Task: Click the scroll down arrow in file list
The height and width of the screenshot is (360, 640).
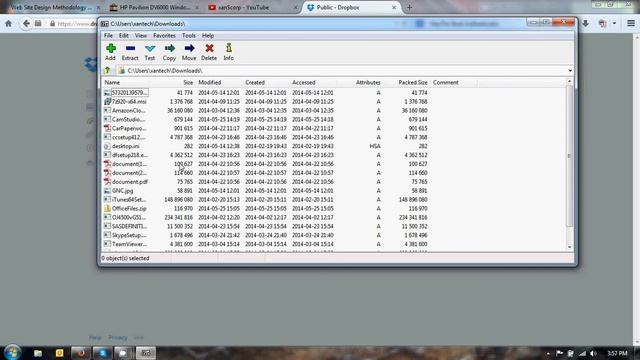Action: click(x=569, y=247)
